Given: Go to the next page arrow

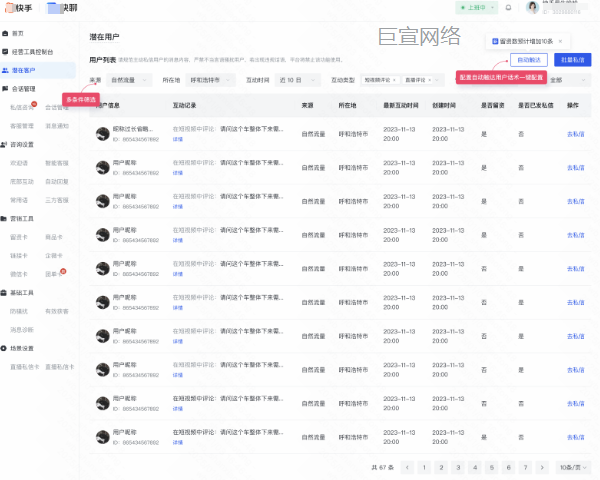Looking at the screenshot, I should pyautogui.click(x=542, y=467).
